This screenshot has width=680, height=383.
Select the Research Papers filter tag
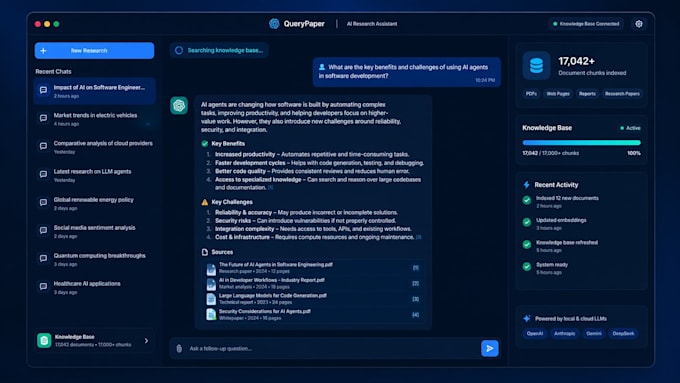point(622,94)
